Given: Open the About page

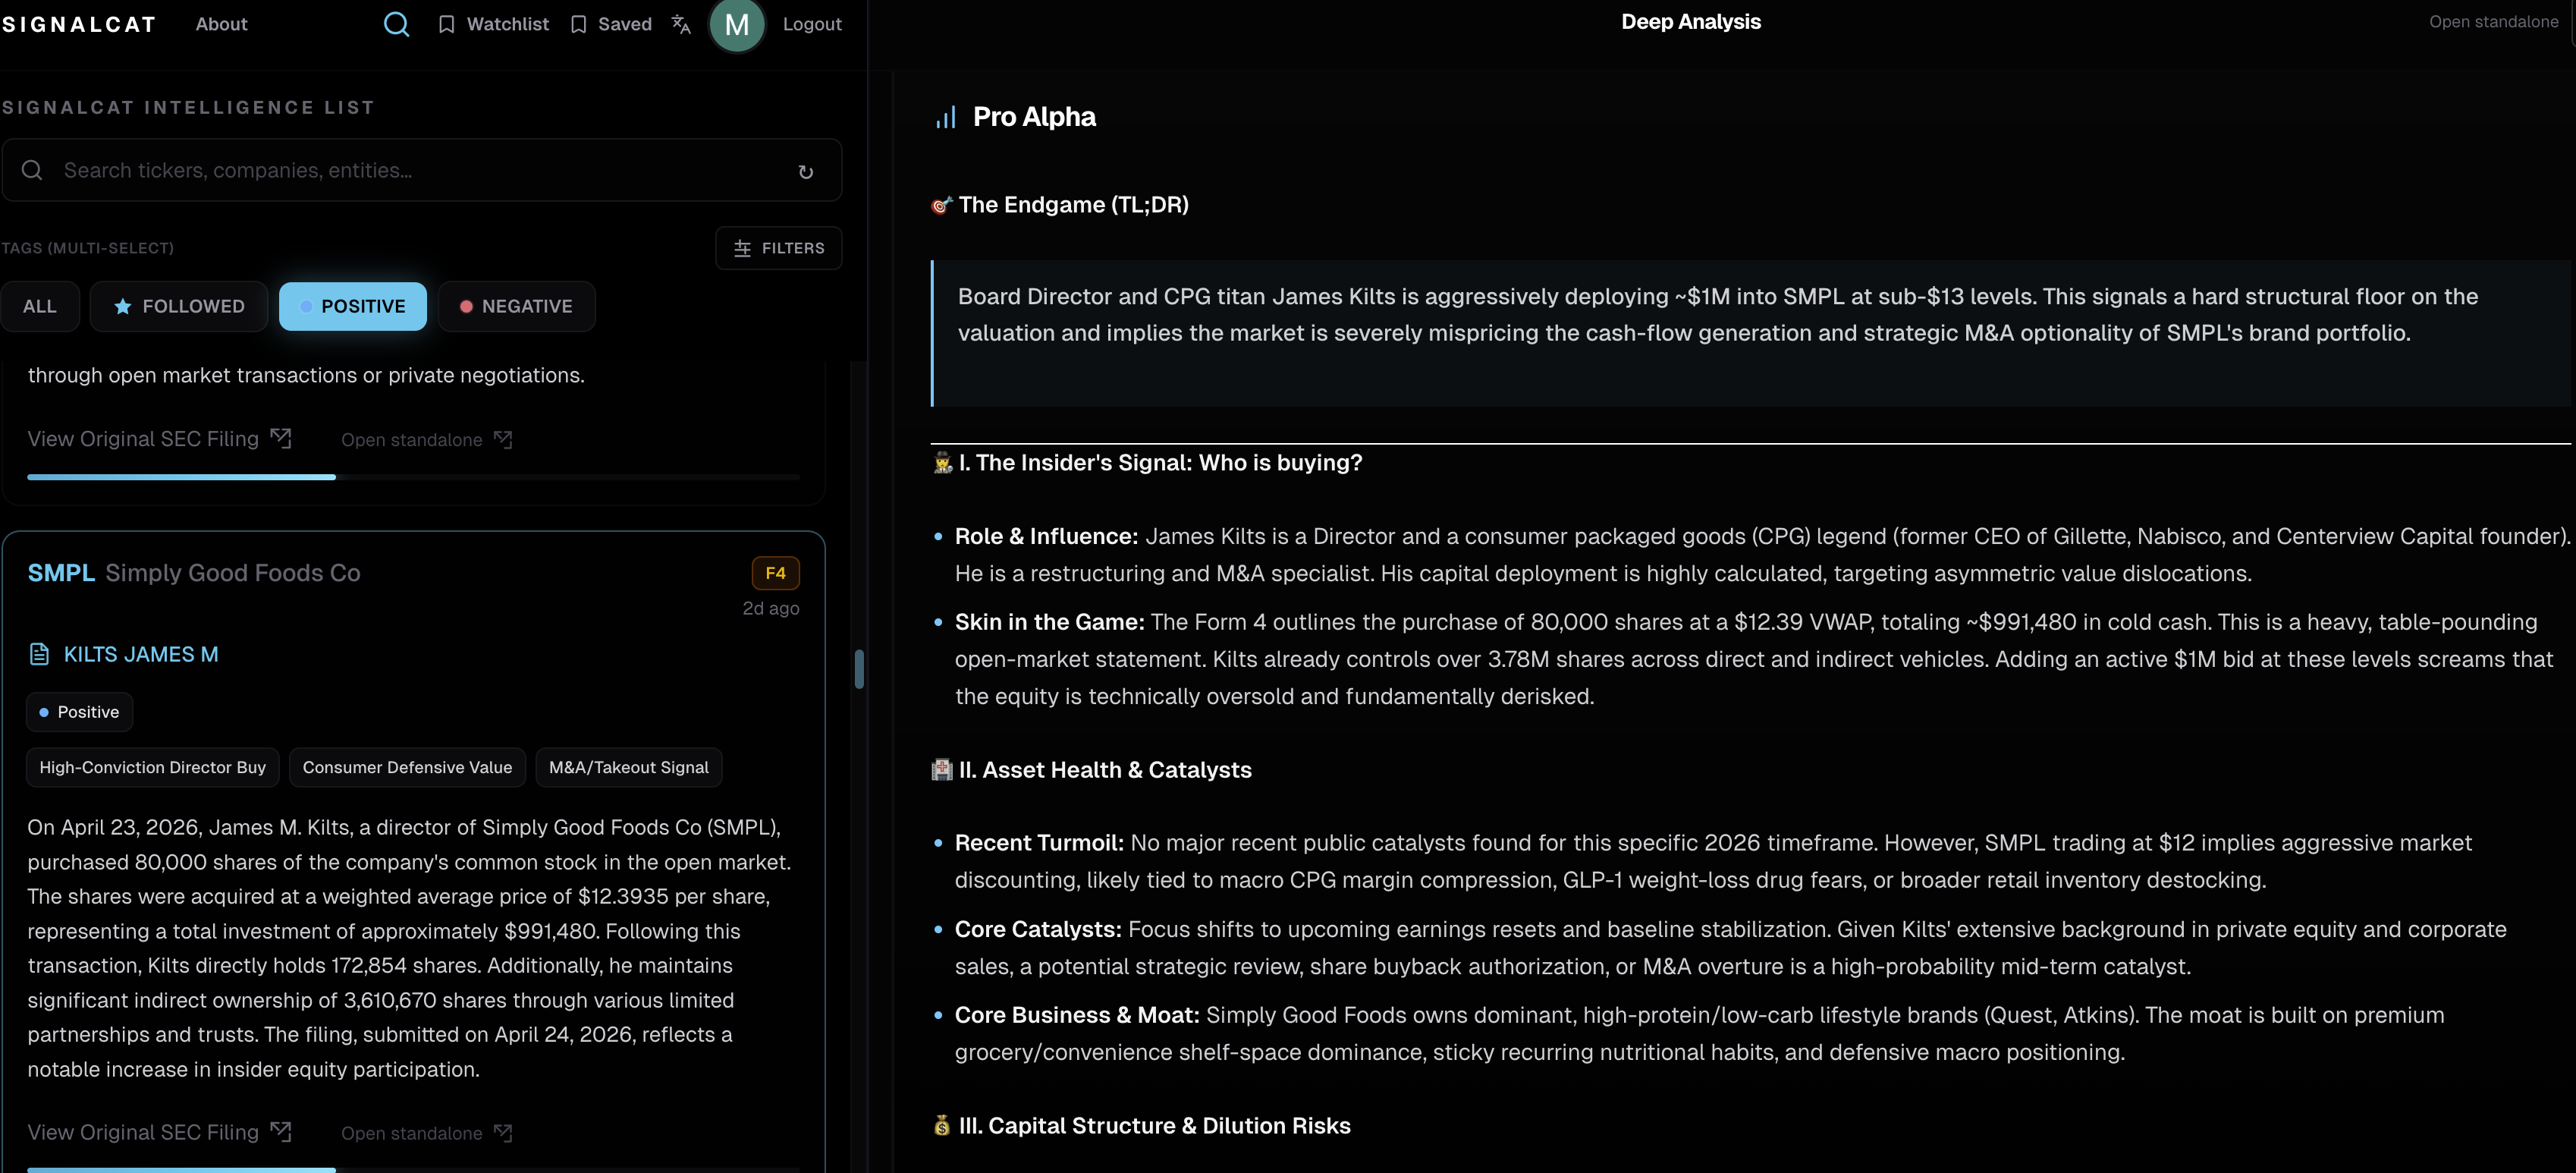Looking at the screenshot, I should 221,24.
